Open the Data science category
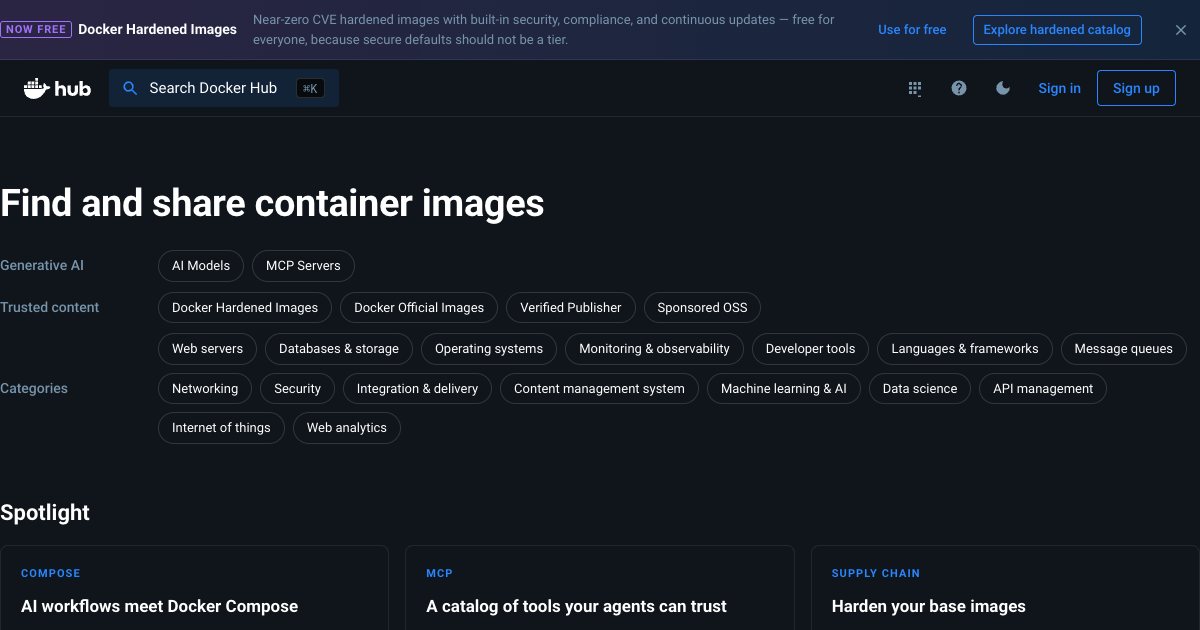The height and width of the screenshot is (630, 1200). (x=920, y=389)
